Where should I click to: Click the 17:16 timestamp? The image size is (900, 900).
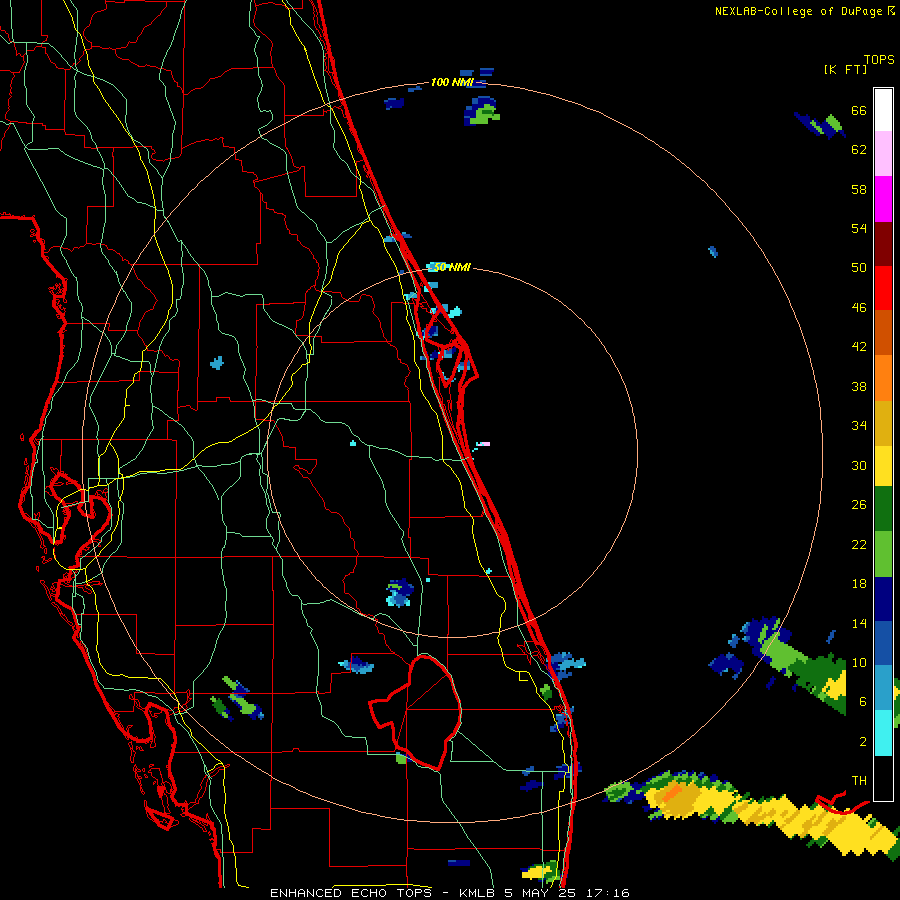(608, 893)
